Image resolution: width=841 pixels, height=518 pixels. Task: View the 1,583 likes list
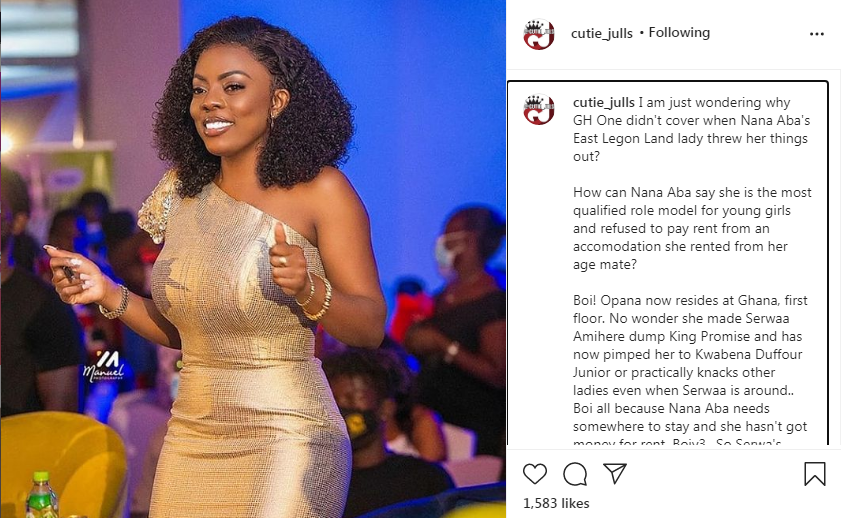pos(556,503)
